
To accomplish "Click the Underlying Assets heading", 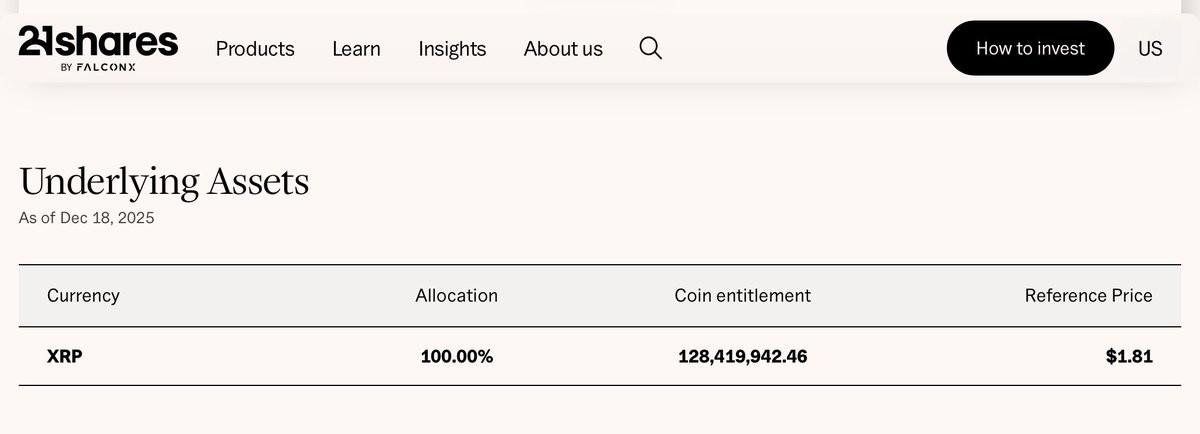I will tap(164, 182).
